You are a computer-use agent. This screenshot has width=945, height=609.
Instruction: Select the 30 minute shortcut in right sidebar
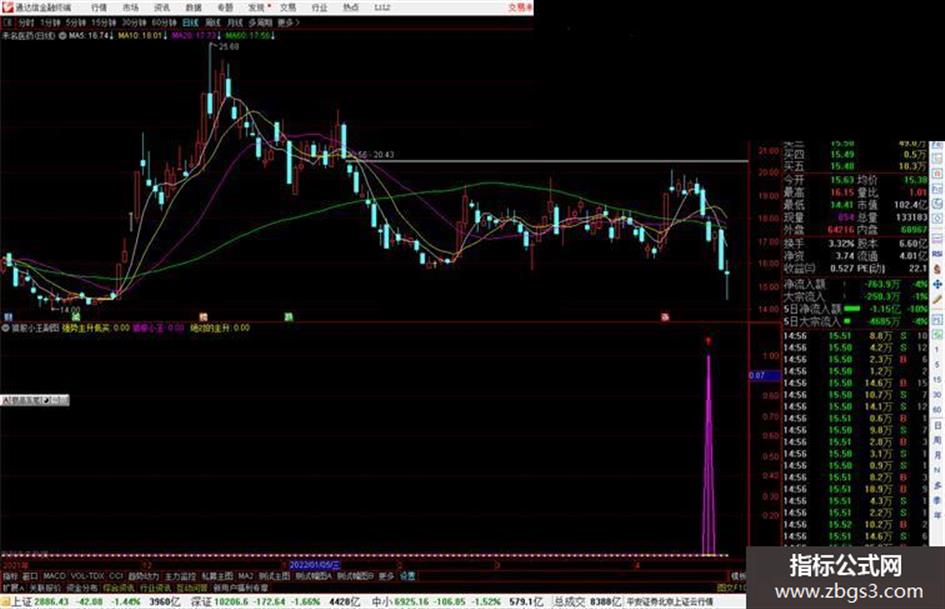pyautogui.click(x=937, y=394)
